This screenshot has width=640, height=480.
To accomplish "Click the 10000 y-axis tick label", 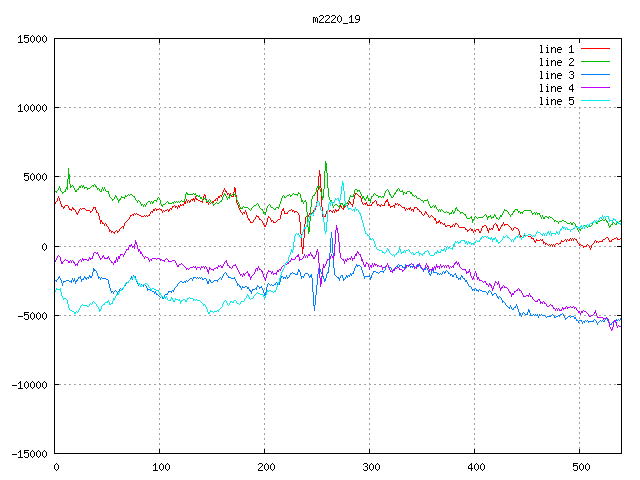I will (32, 108).
